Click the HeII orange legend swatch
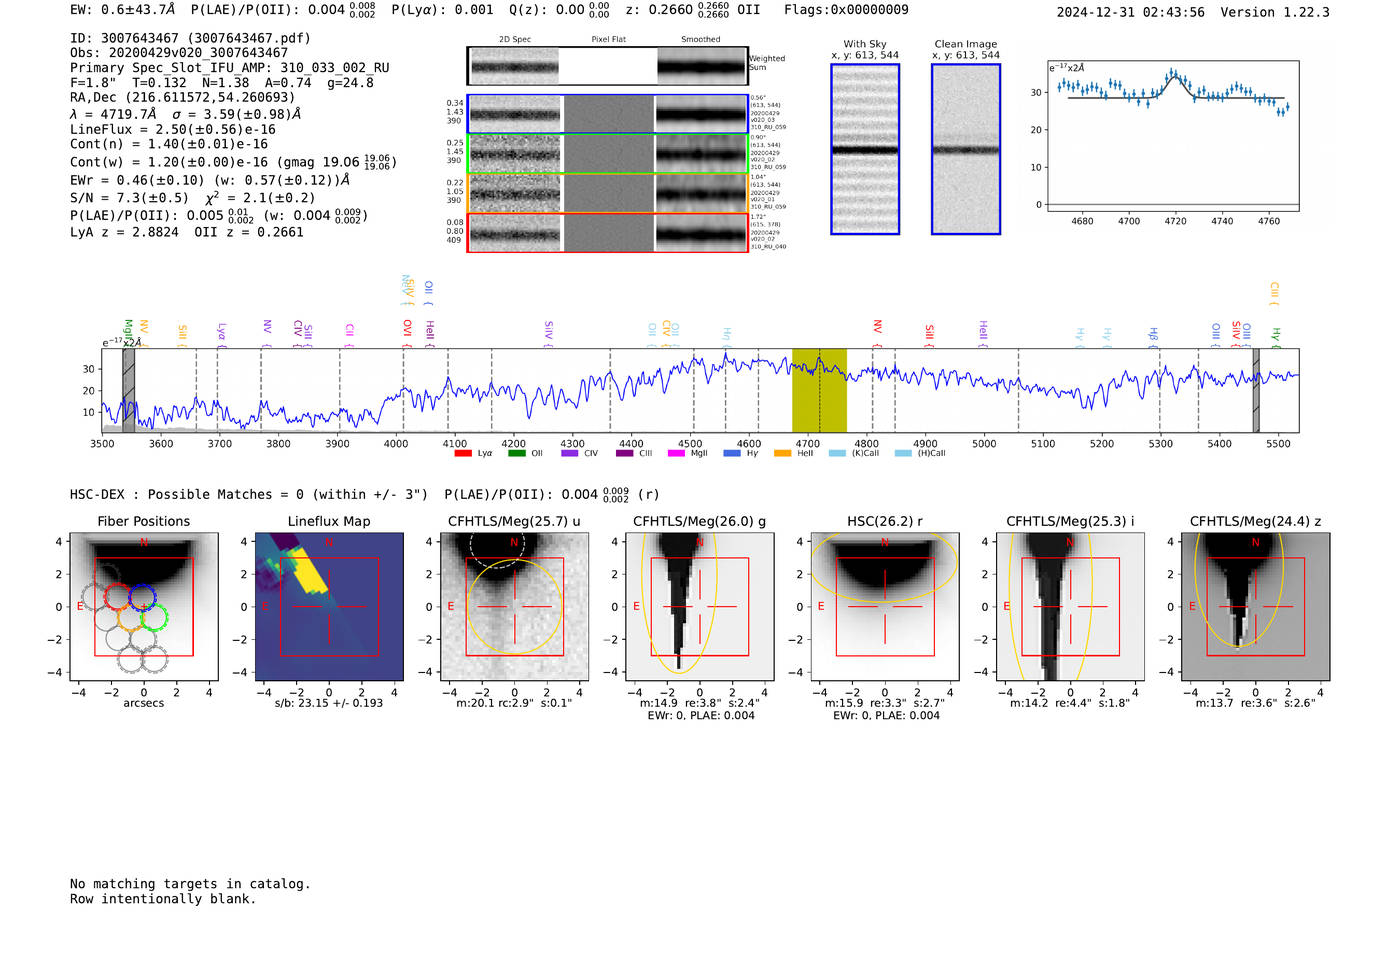This screenshot has height=953, width=1400. coord(783,453)
